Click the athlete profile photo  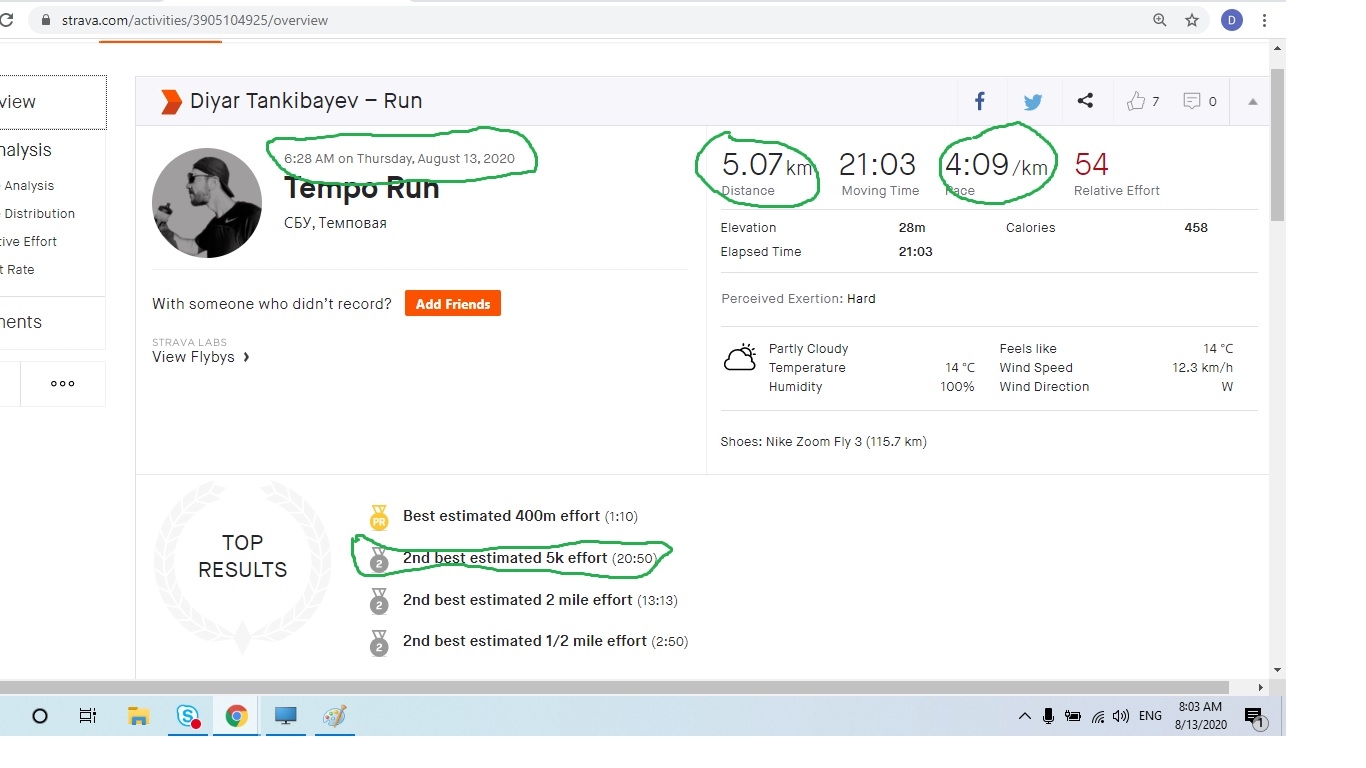(x=207, y=203)
